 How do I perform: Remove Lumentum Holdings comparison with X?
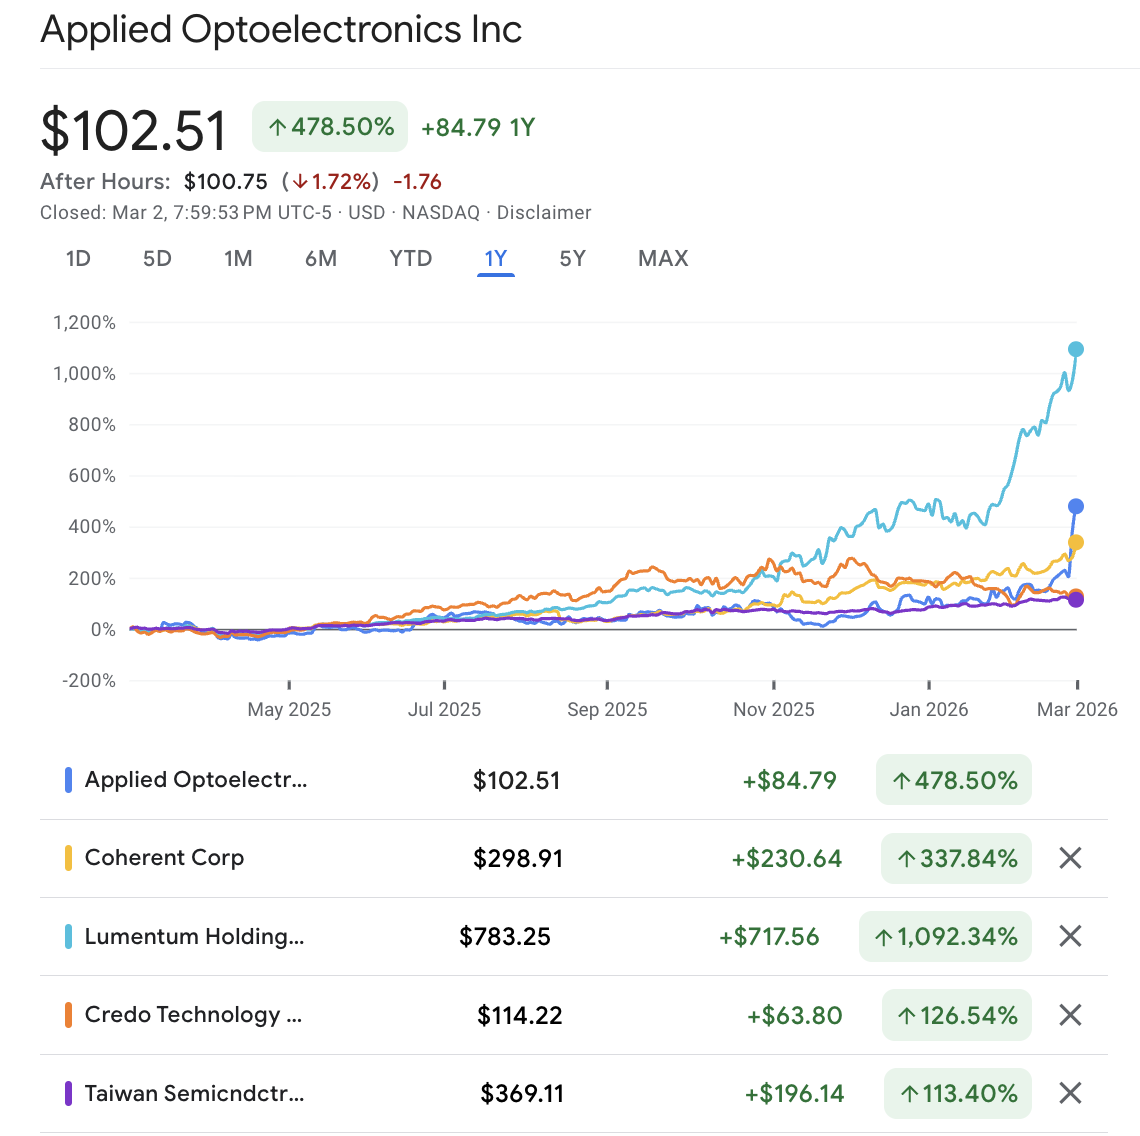pyautogui.click(x=1070, y=936)
